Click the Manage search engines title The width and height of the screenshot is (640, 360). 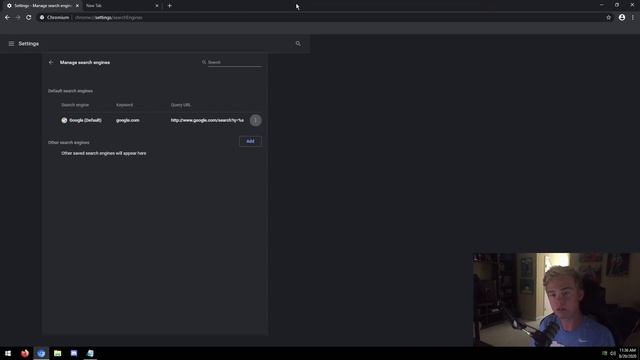pos(85,62)
